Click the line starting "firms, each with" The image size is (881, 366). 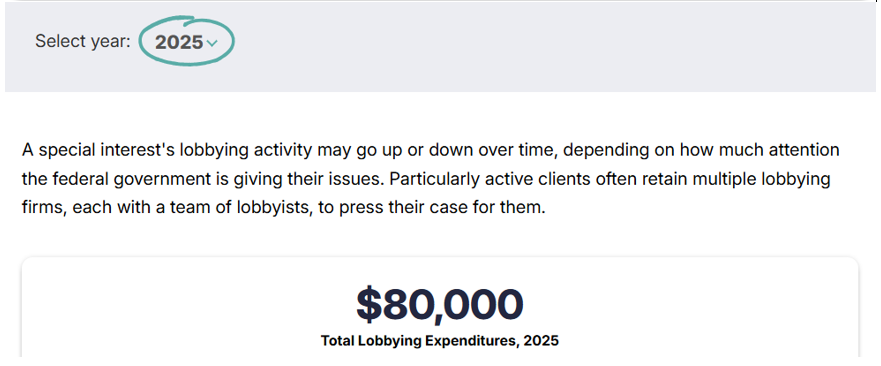pos(284,208)
